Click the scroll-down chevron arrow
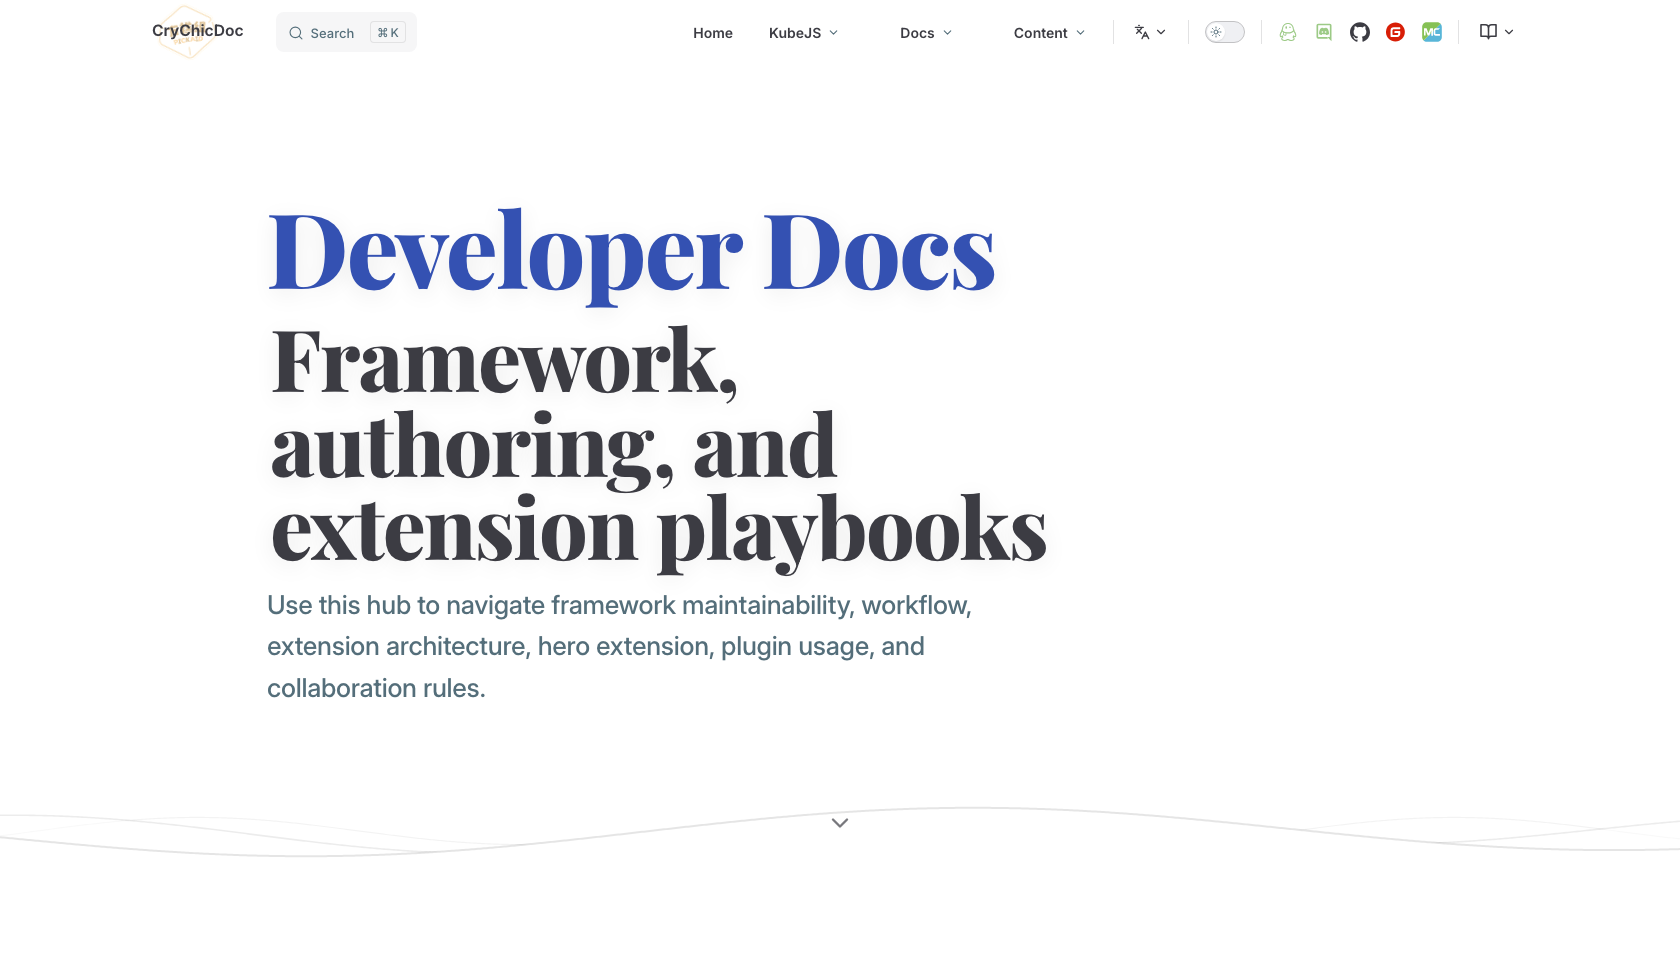The height and width of the screenshot is (960, 1680). (x=840, y=822)
